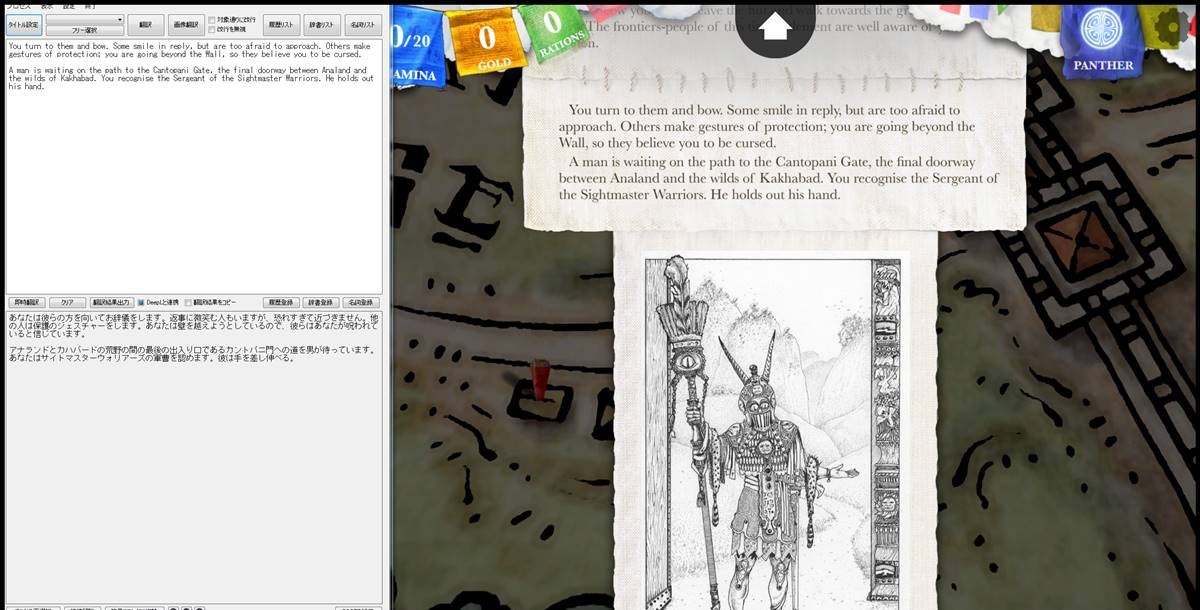Click the 翻訳 translate button

click(x=146, y=25)
